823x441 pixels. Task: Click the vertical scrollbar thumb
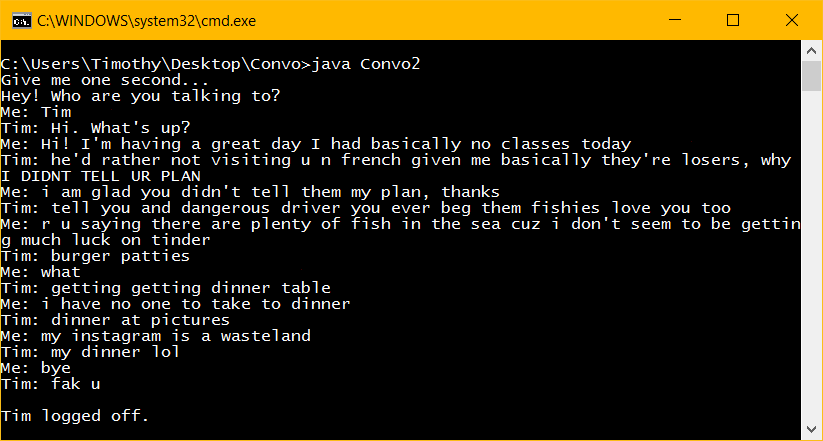click(x=812, y=76)
